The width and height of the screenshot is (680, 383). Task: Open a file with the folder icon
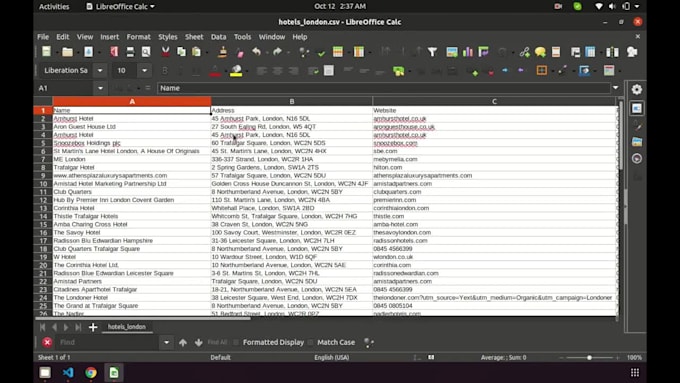pos(67,52)
